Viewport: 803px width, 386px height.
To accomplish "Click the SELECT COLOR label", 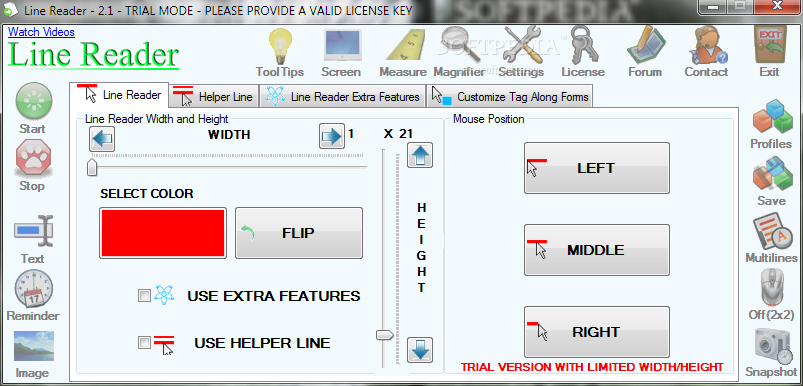I will tap(147, 194).
